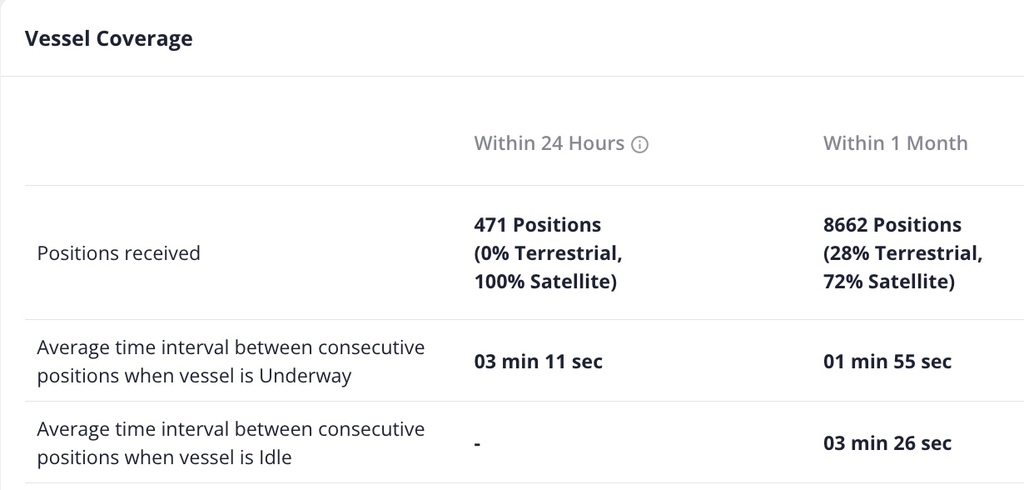Select the 03 min 11 sec value
Screen dimensions: 1024x490
538,361
